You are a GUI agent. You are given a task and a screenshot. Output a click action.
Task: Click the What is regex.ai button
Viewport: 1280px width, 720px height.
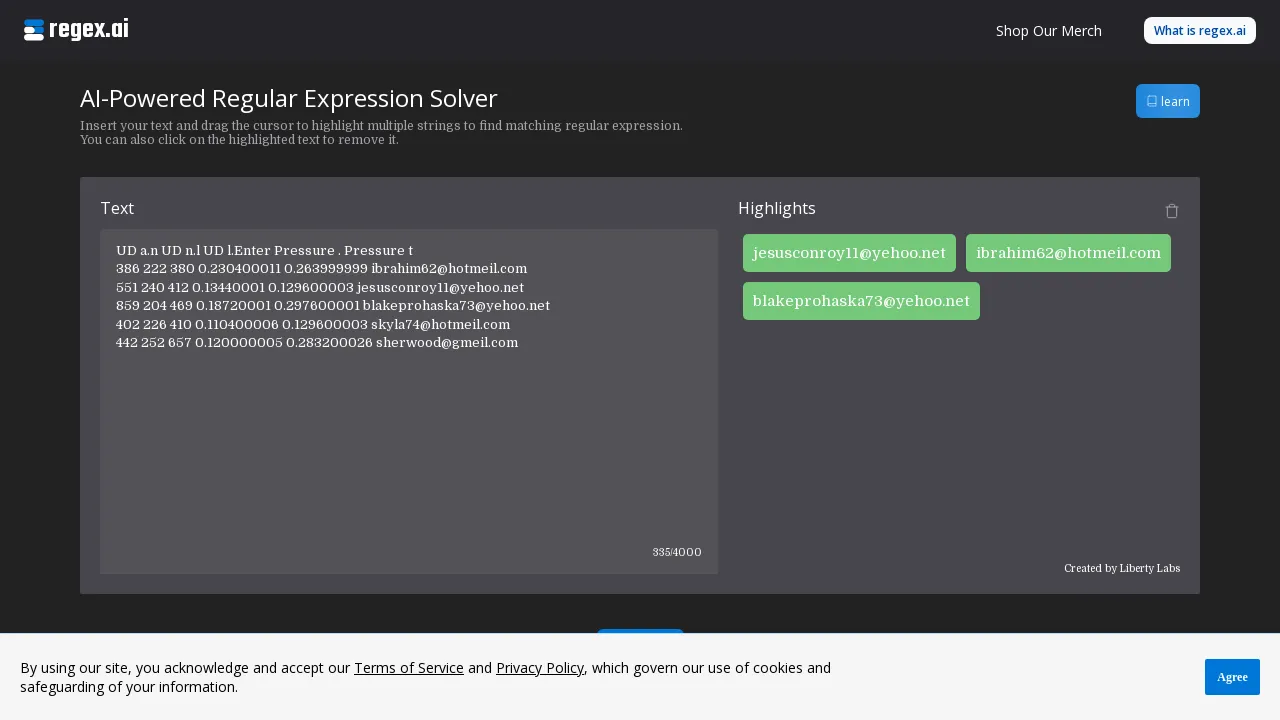click(x=1200, y=31)
